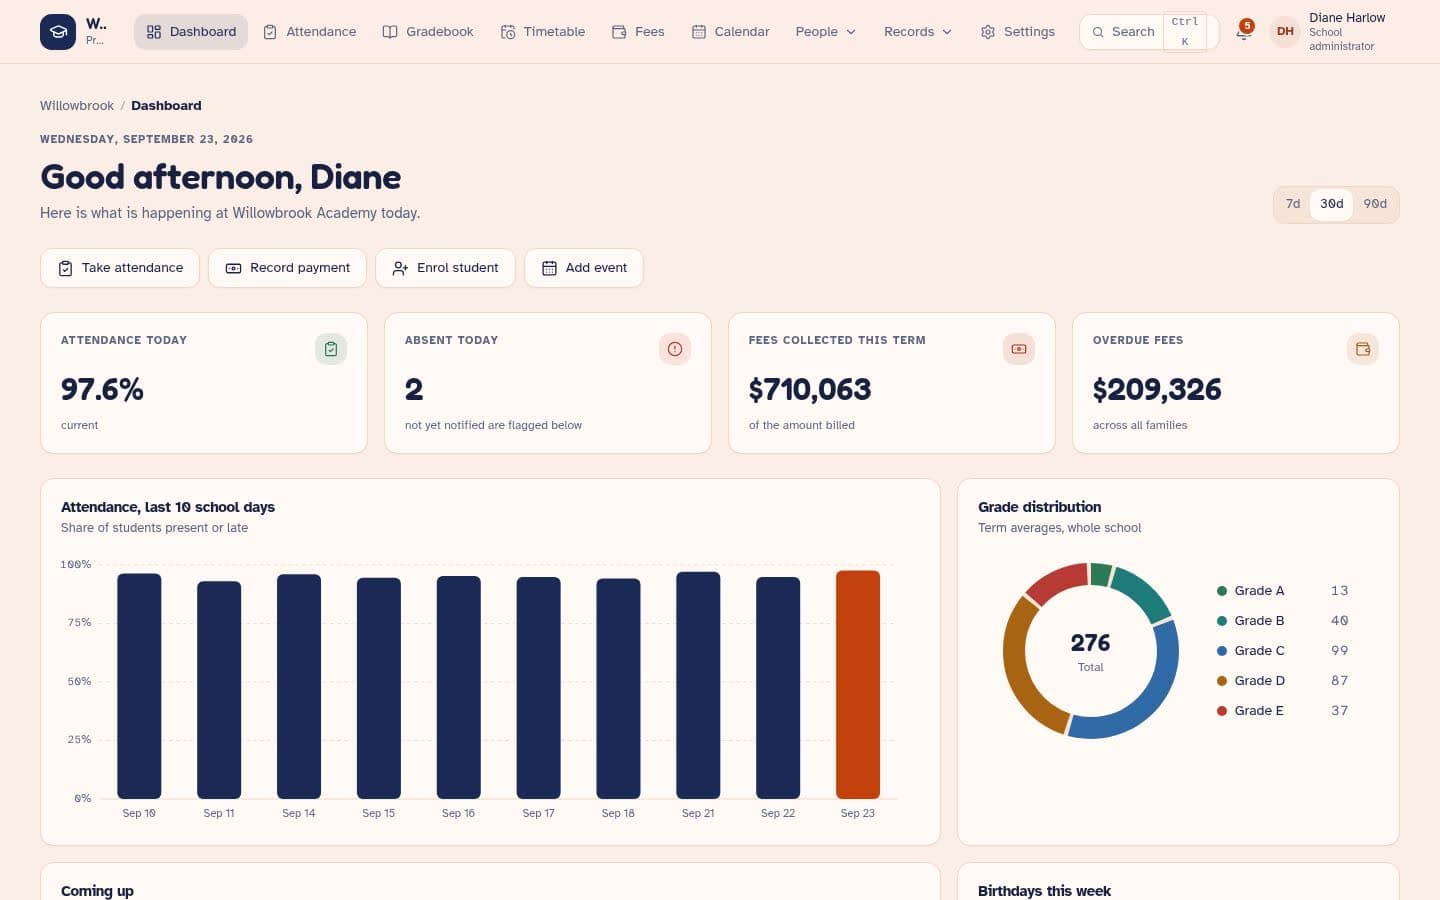The image size is (1440, 900).
Task: Click the Grade C blue legend dot
Action: (1222, 651)
